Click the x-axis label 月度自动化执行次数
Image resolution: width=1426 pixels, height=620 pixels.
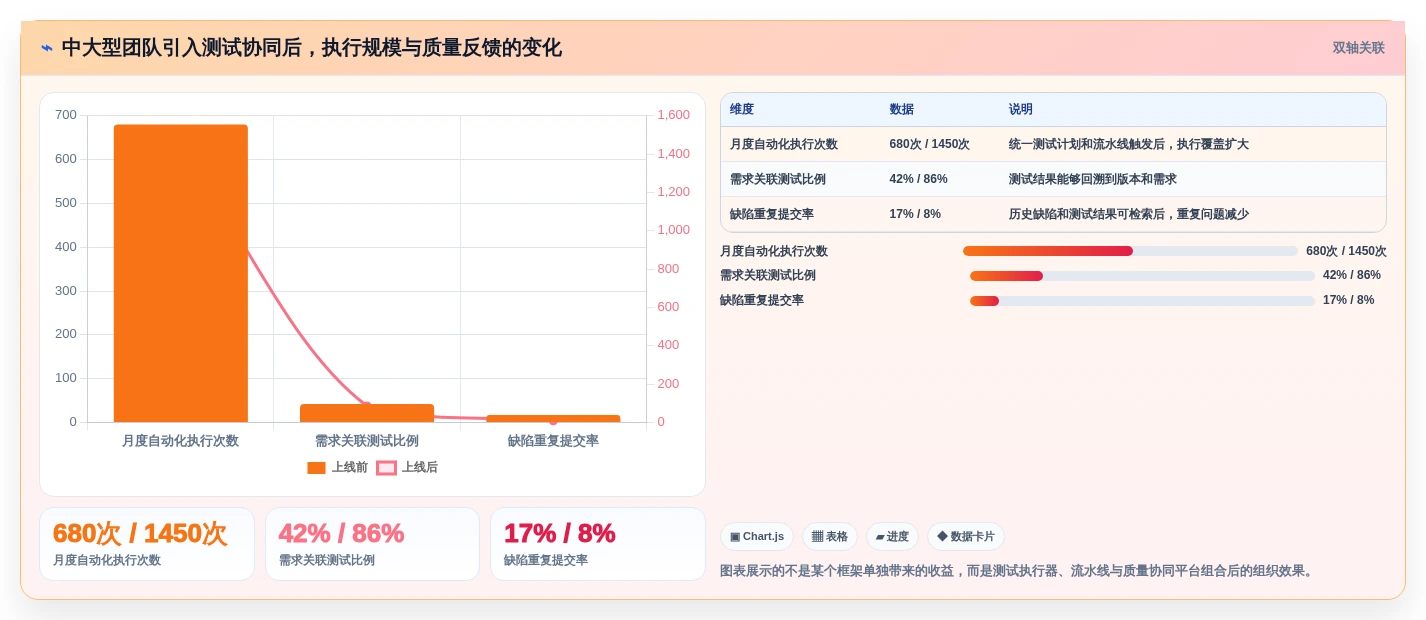180,441
